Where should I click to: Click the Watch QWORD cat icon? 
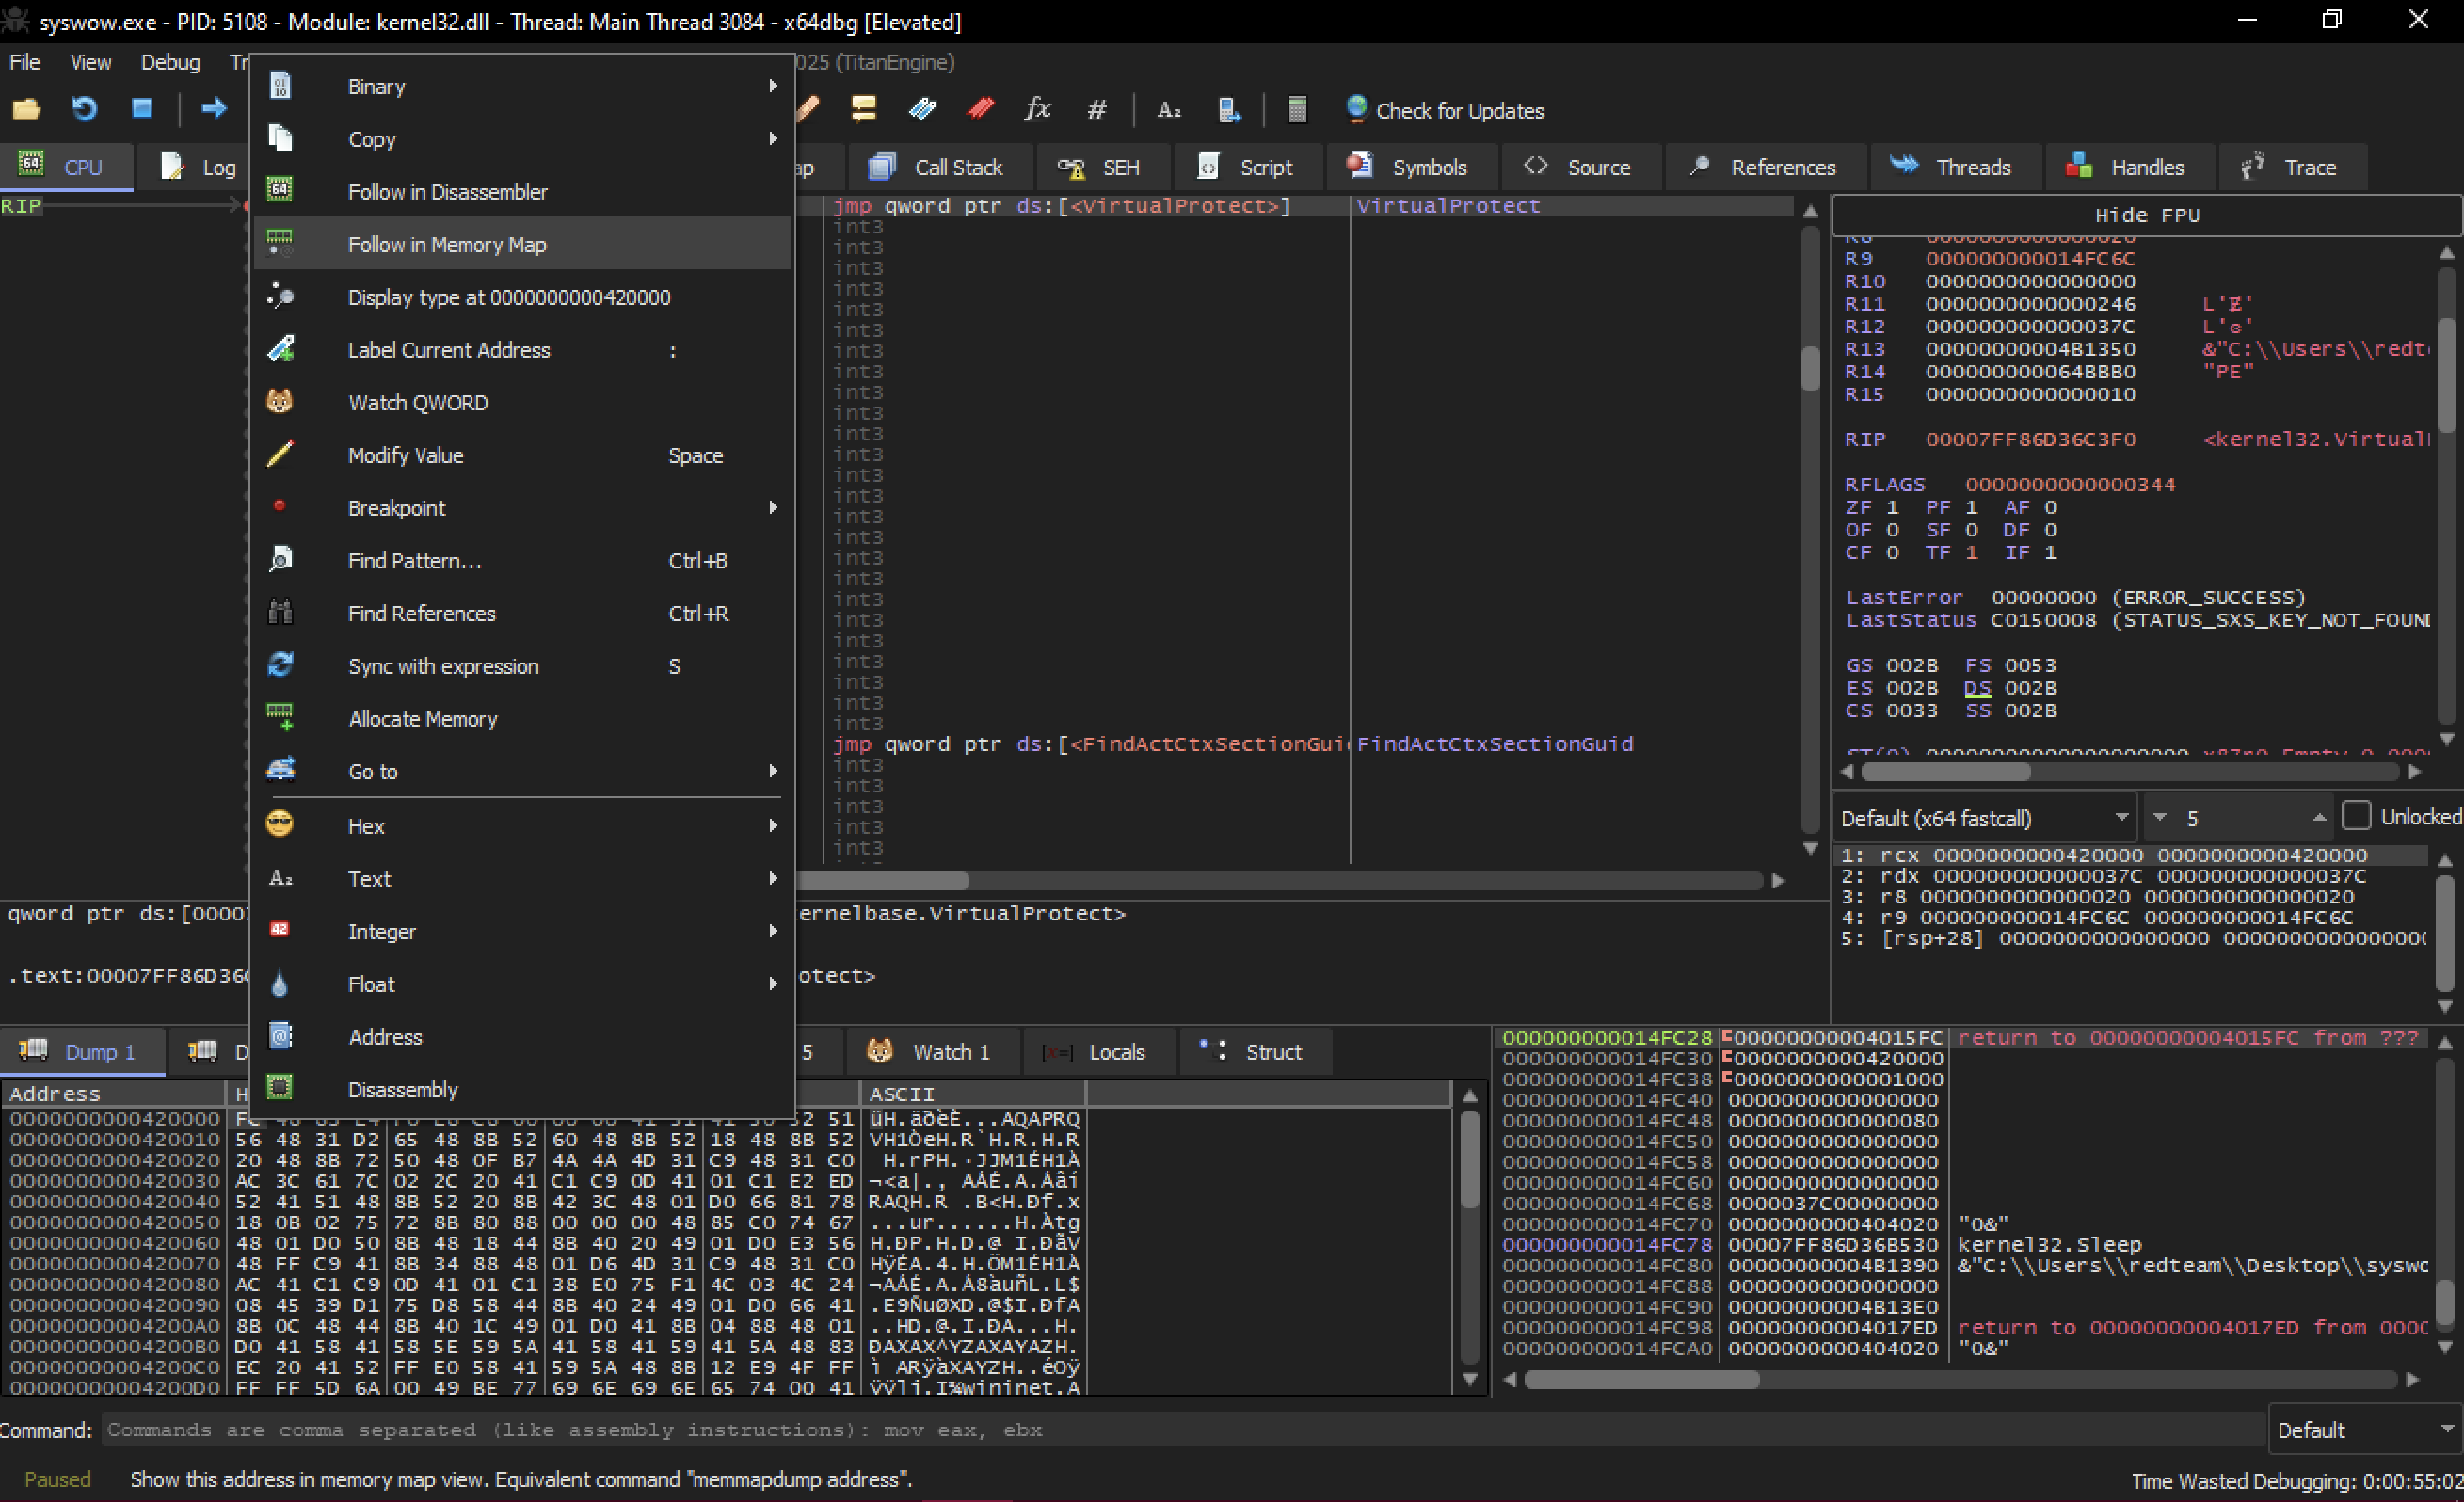click(280, 402)
